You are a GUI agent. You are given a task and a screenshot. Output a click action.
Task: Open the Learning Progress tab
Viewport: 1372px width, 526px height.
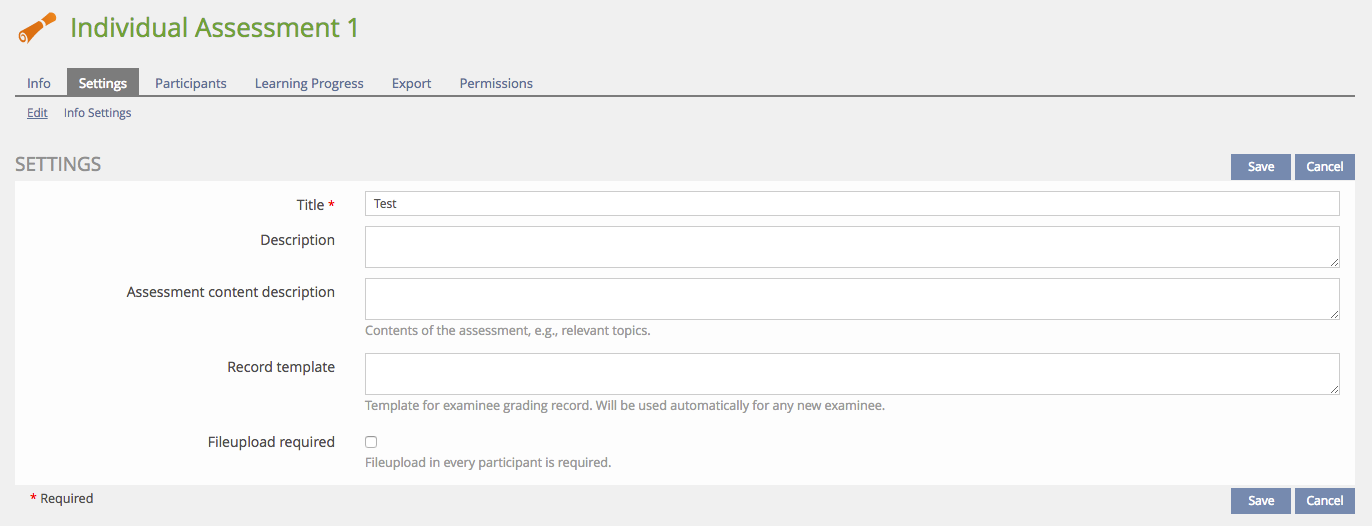[309, 83]
